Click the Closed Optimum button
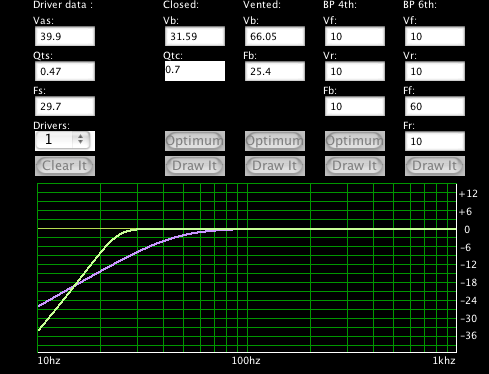This screenshot has height=374, width=489. (195, 141)
